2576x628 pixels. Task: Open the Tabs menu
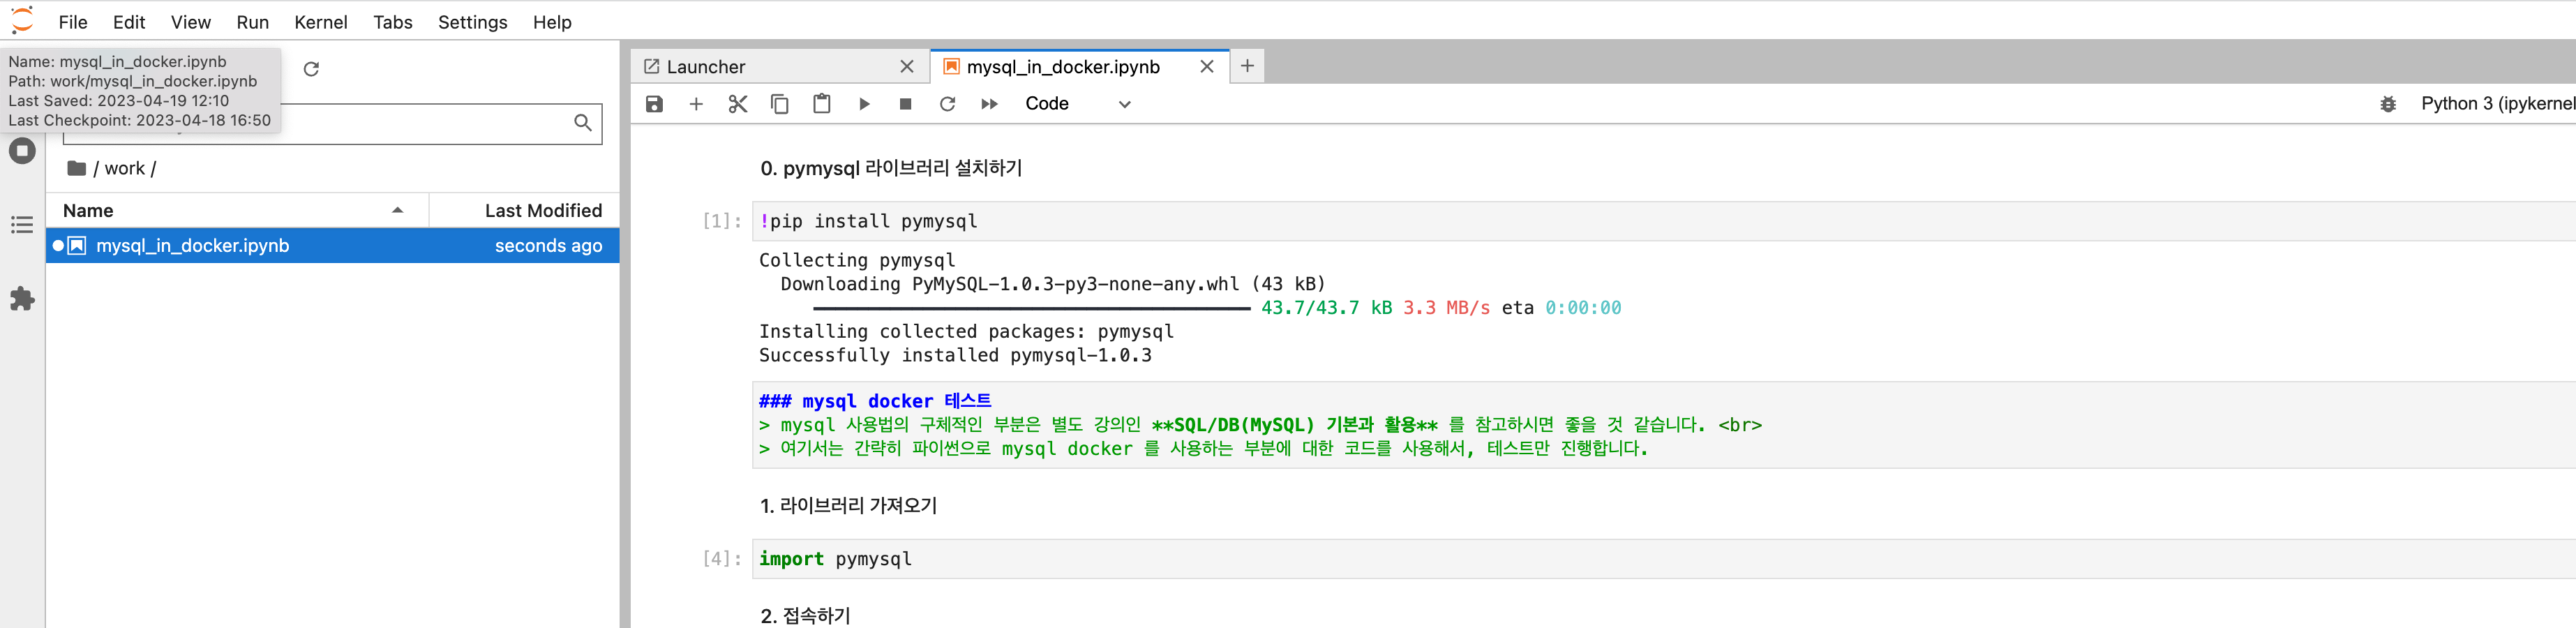coord(392,22)
